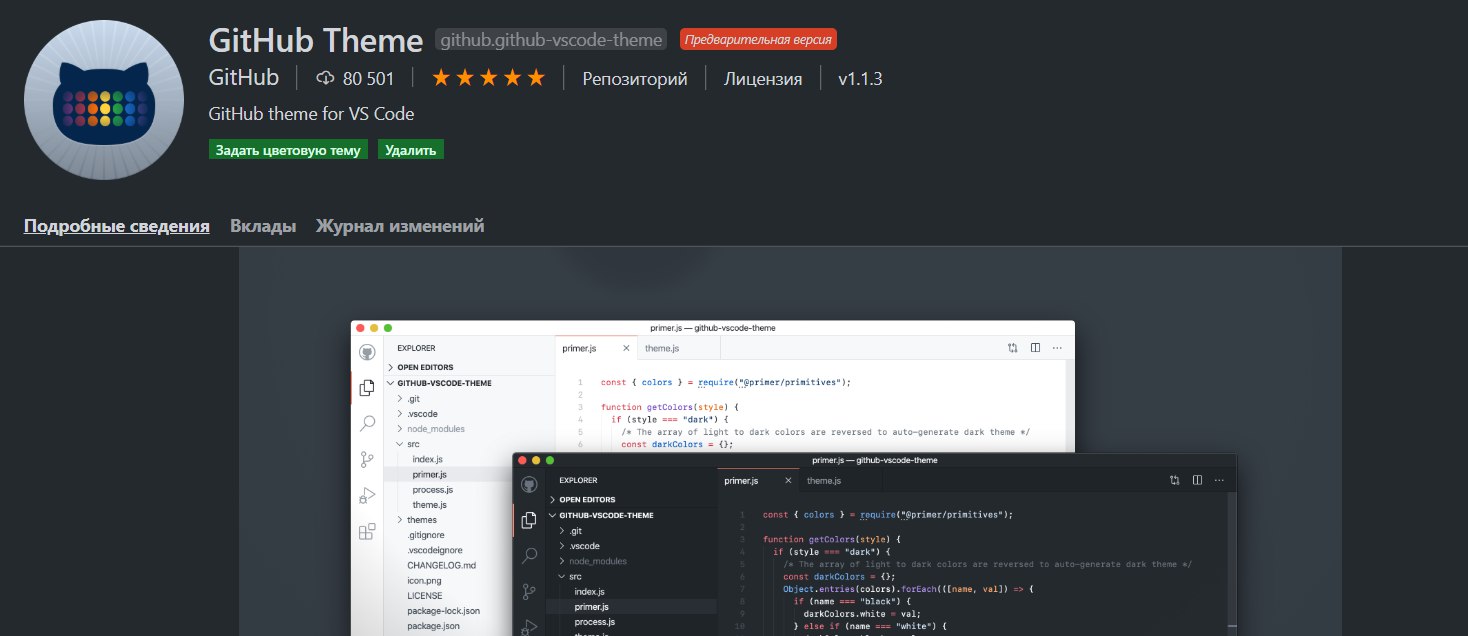Select theme.js tab in dark preview window

(824, 480)
